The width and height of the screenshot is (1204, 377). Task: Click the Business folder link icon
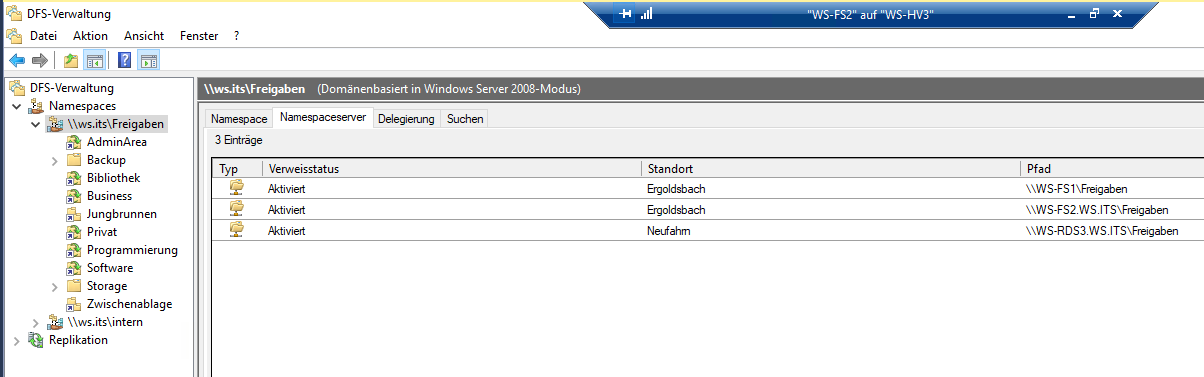[74, 196]
